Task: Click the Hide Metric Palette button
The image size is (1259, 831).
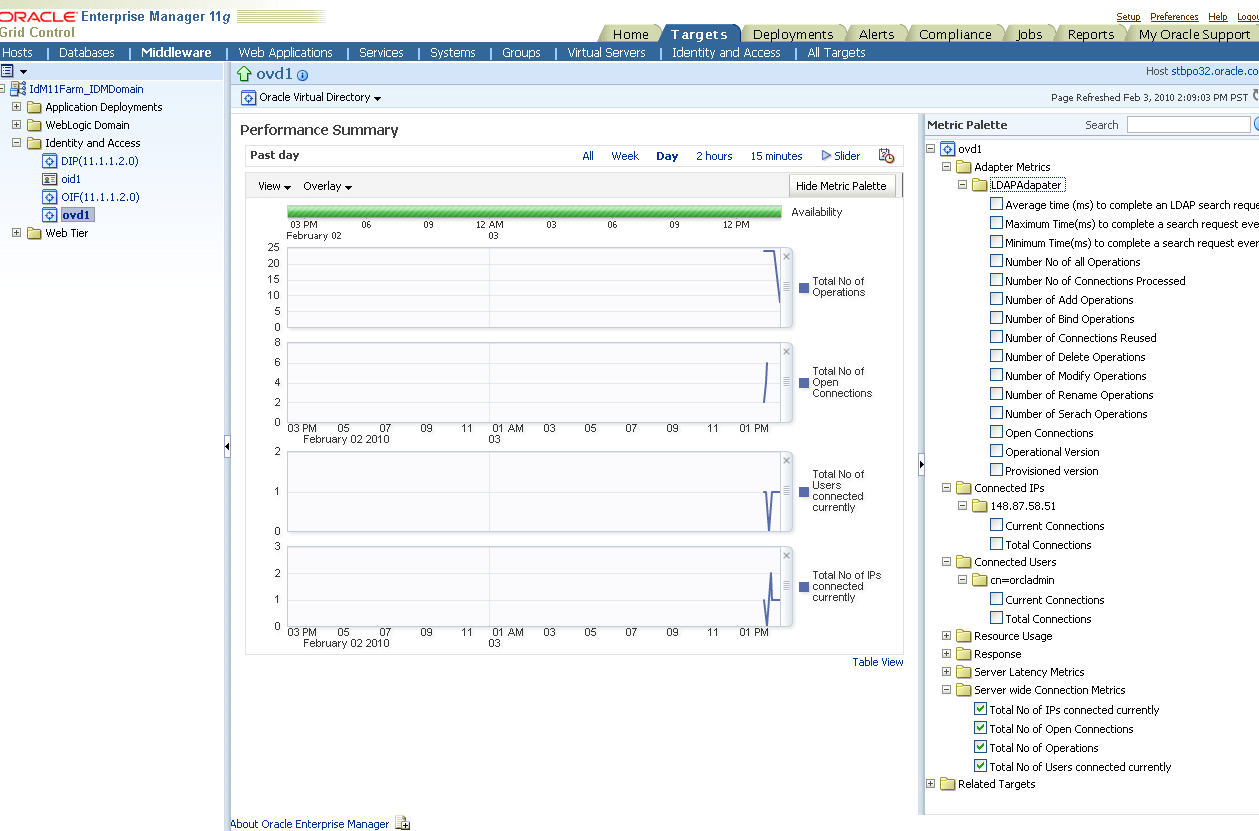Action: point(841,186)
